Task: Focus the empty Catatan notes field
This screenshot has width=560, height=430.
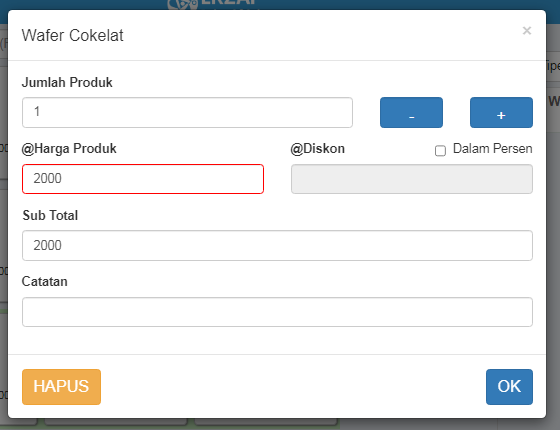Action: (278, 312)
